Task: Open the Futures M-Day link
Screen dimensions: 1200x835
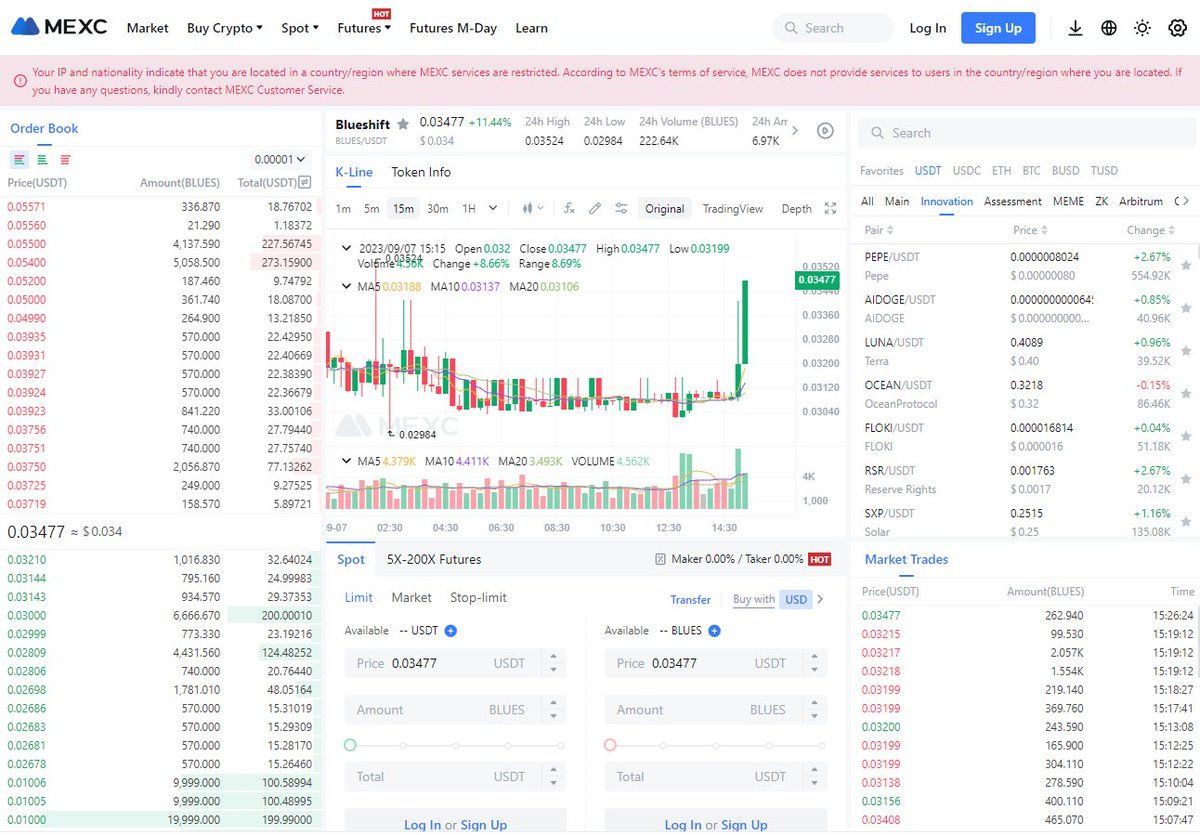Action: pyautogui.click(x=453, y=28)
